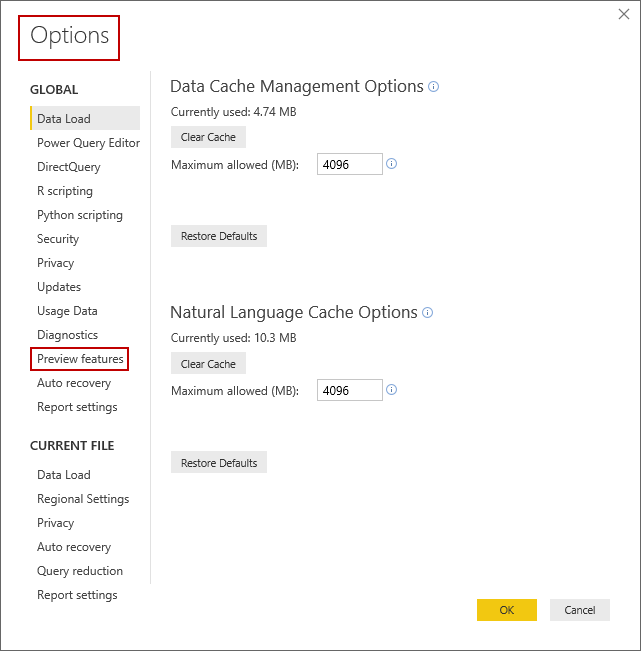Viewport: 641px width, 651px height.
Task: Close the Options dialog with X
Action: tap(624, 14)
